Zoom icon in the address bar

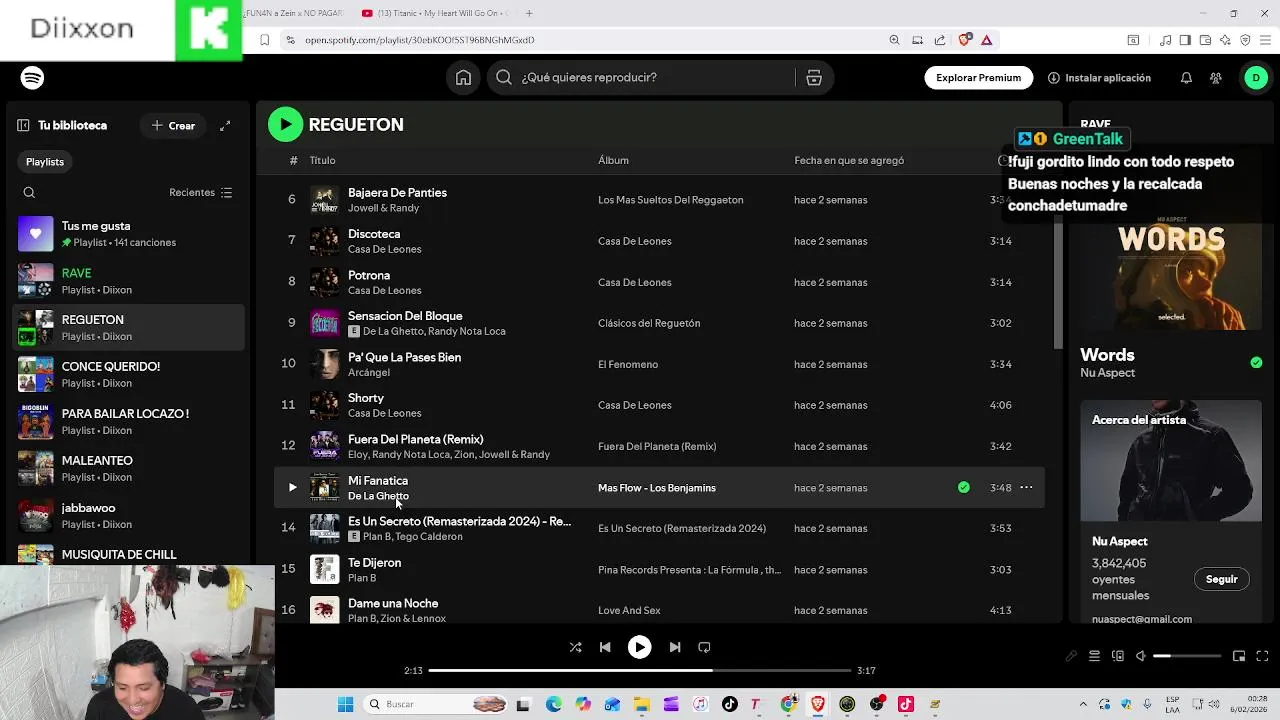pos(894,40)
